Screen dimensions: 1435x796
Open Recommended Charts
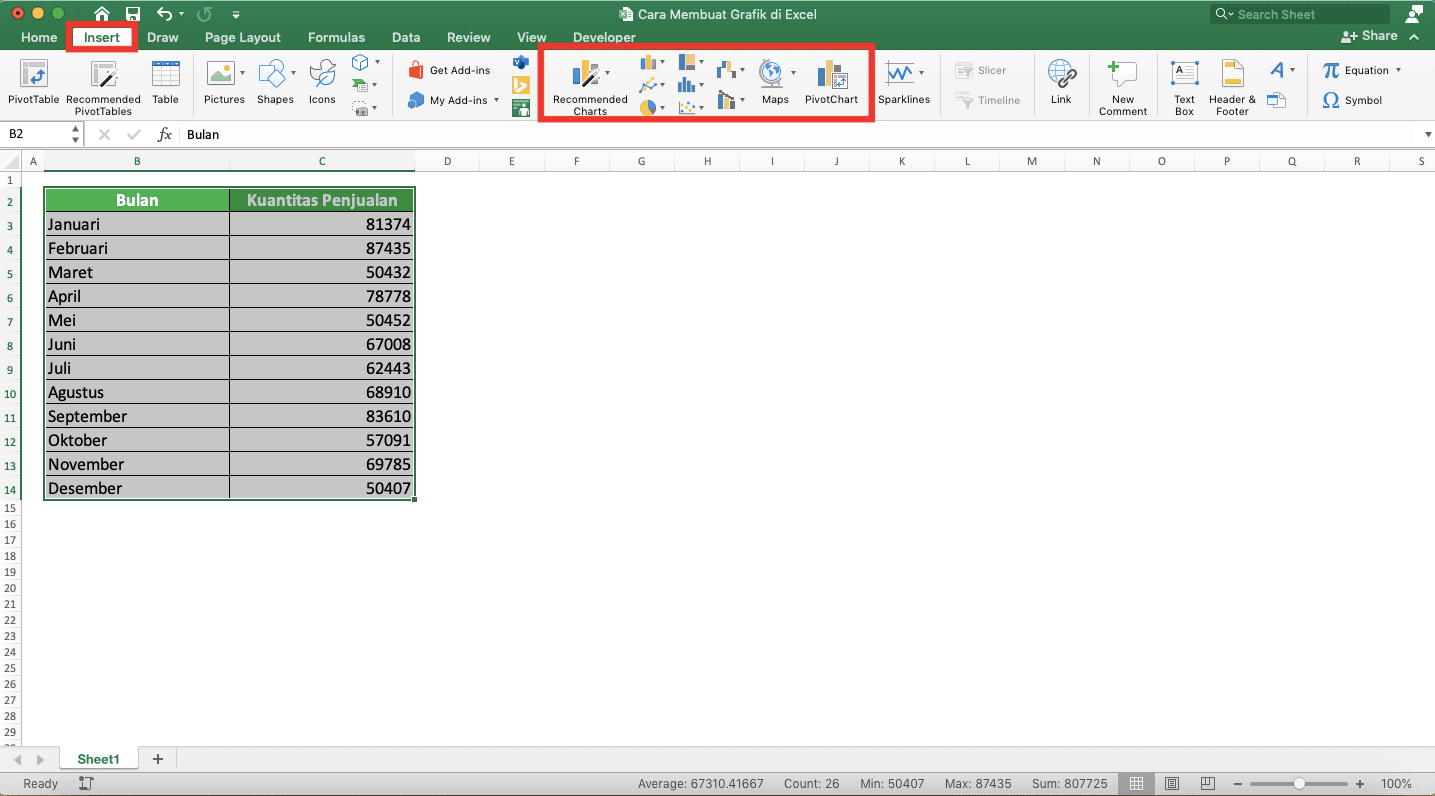point(590,88)
